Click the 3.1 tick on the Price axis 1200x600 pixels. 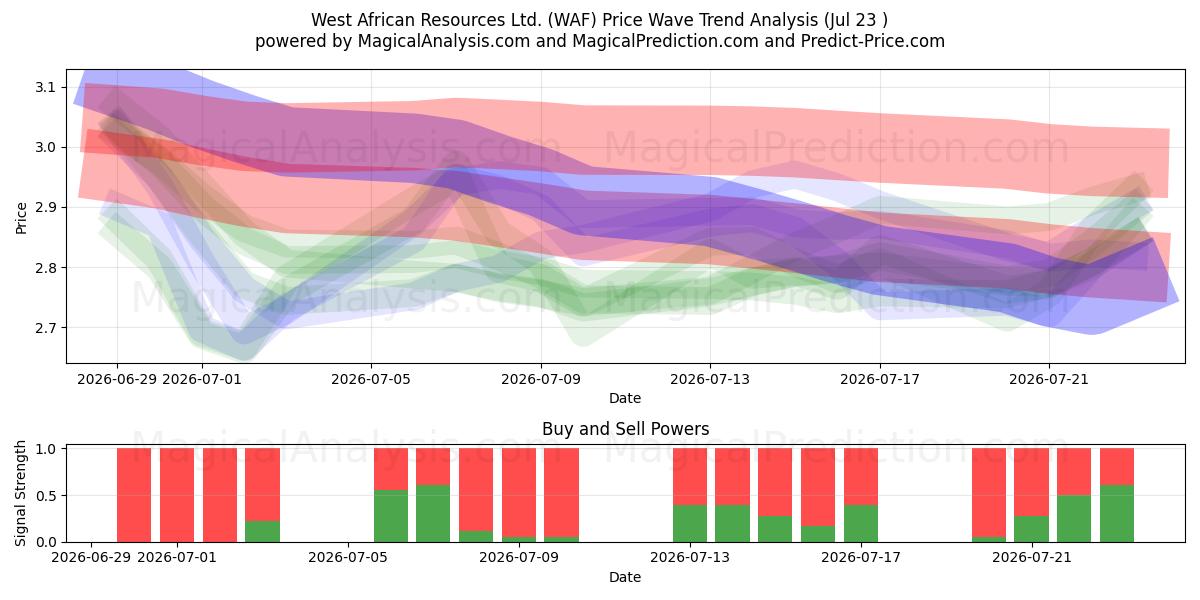pyautogui.click(x=43, y=88)
